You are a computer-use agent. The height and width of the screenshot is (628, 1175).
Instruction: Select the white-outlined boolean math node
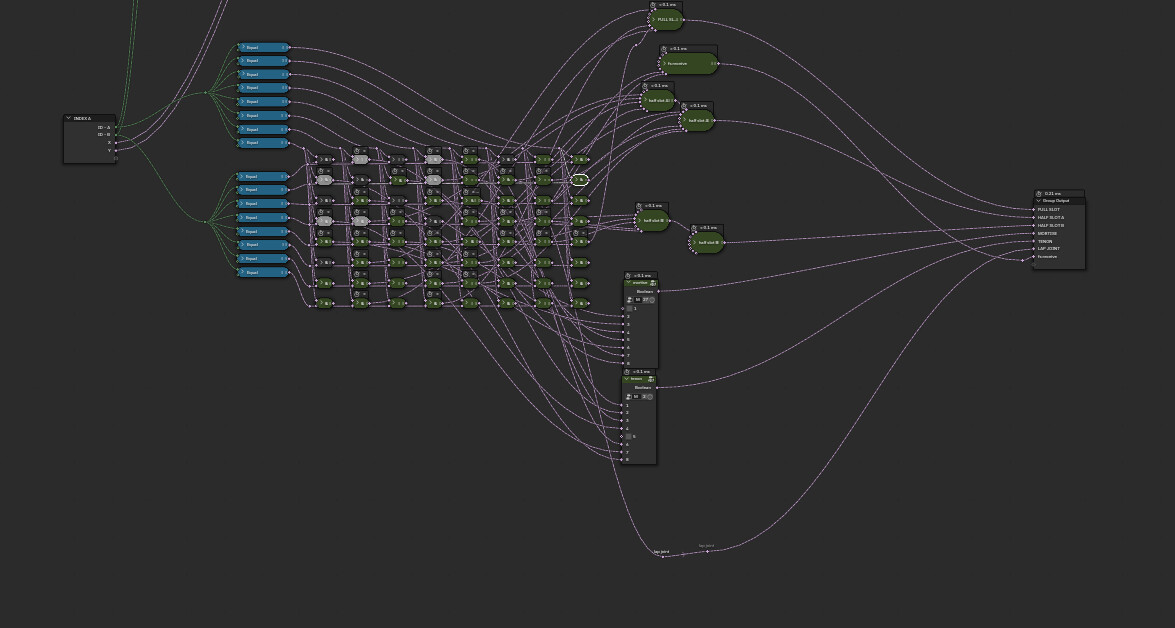[580, 180]
